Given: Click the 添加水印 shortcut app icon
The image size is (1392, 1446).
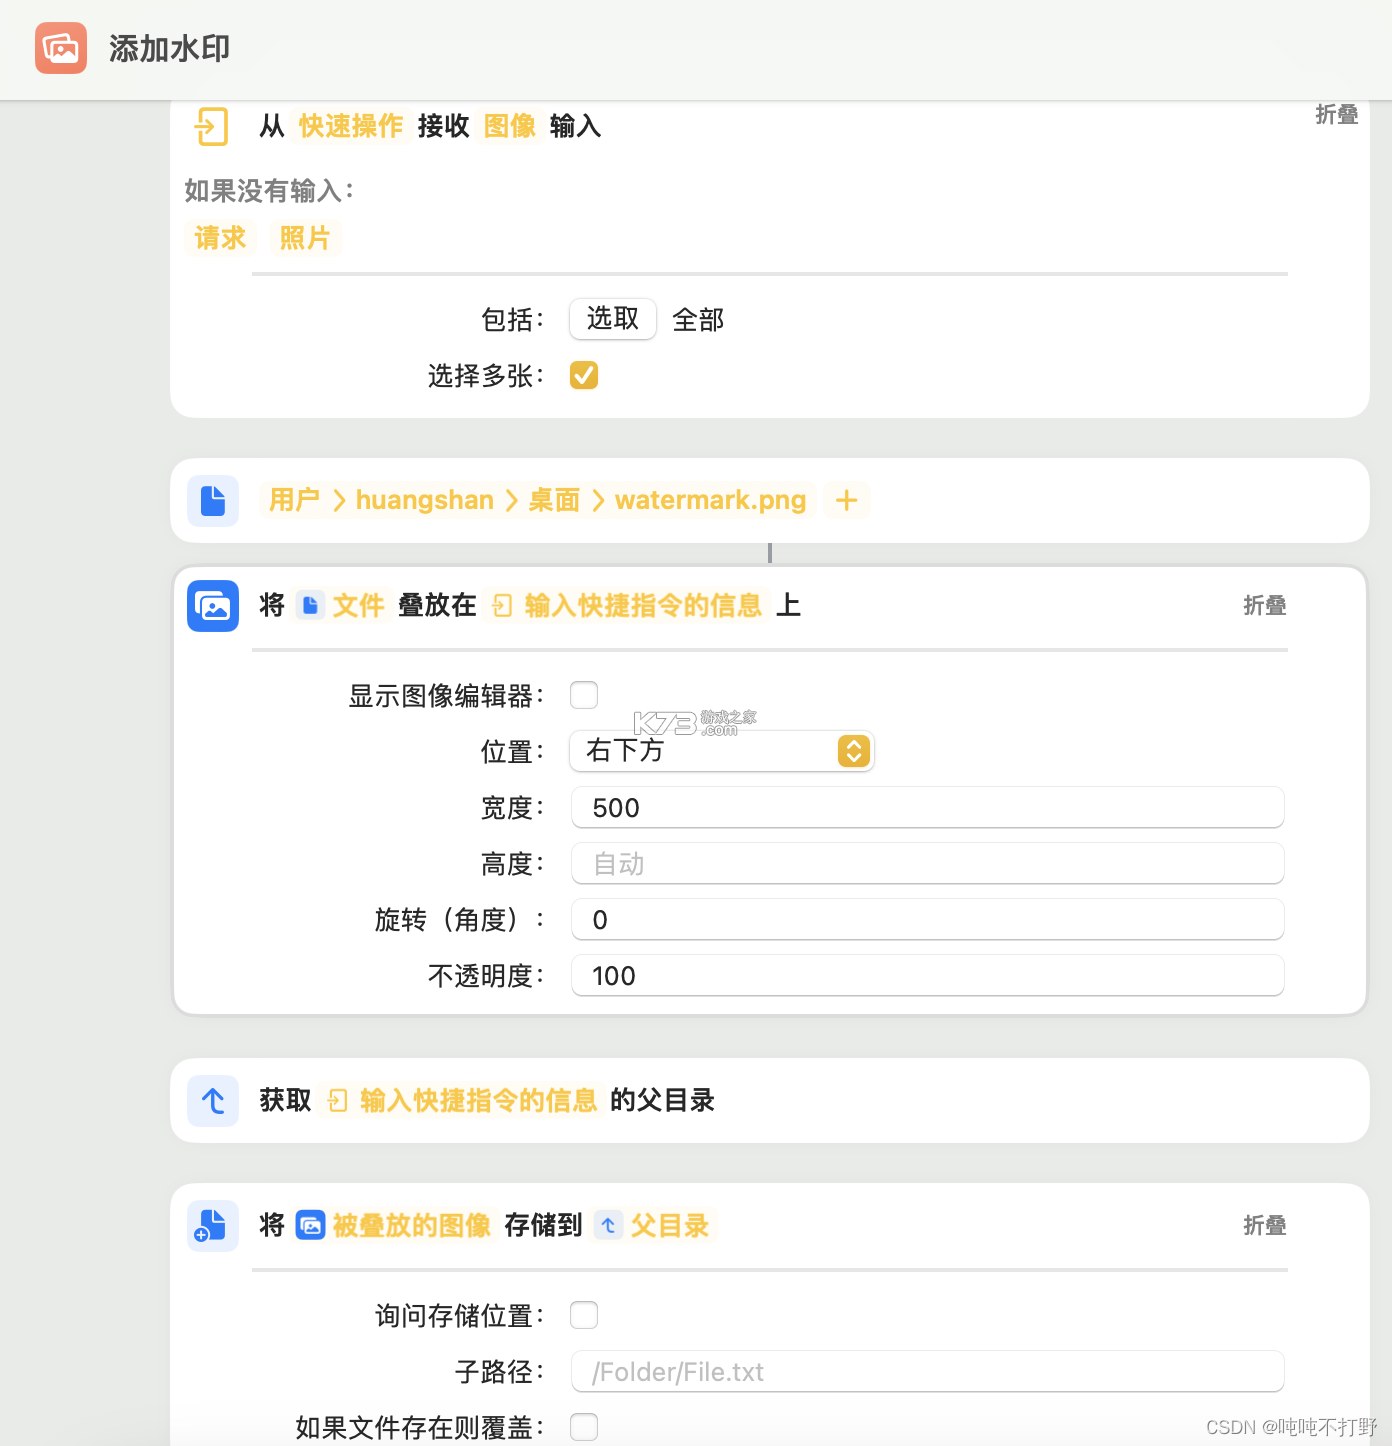Looking at the screenshot, I should [61, 48].
